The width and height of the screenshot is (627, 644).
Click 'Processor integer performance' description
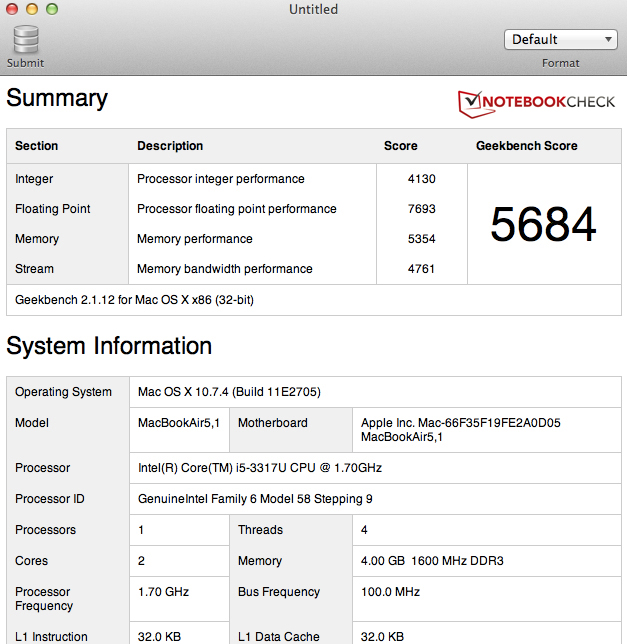[221, 179]
